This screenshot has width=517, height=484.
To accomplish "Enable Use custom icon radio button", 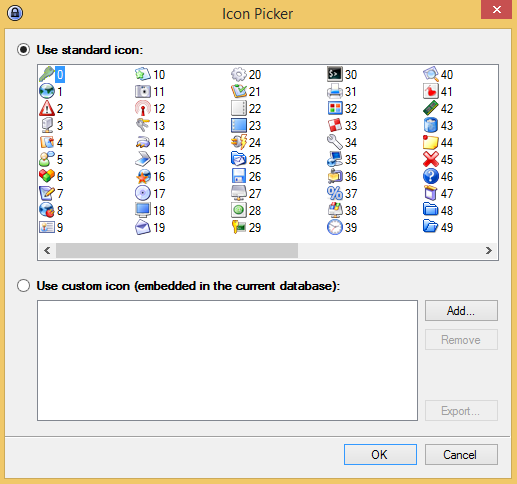I will [23, 286].
